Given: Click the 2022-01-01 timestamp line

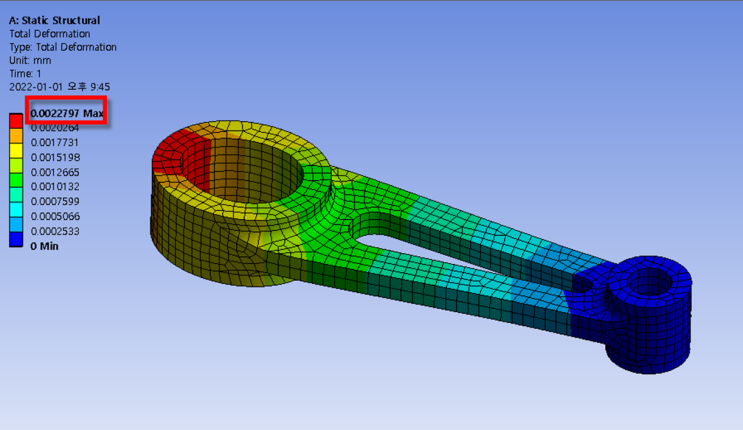Looking at the screenshot, I should (59, 87).
